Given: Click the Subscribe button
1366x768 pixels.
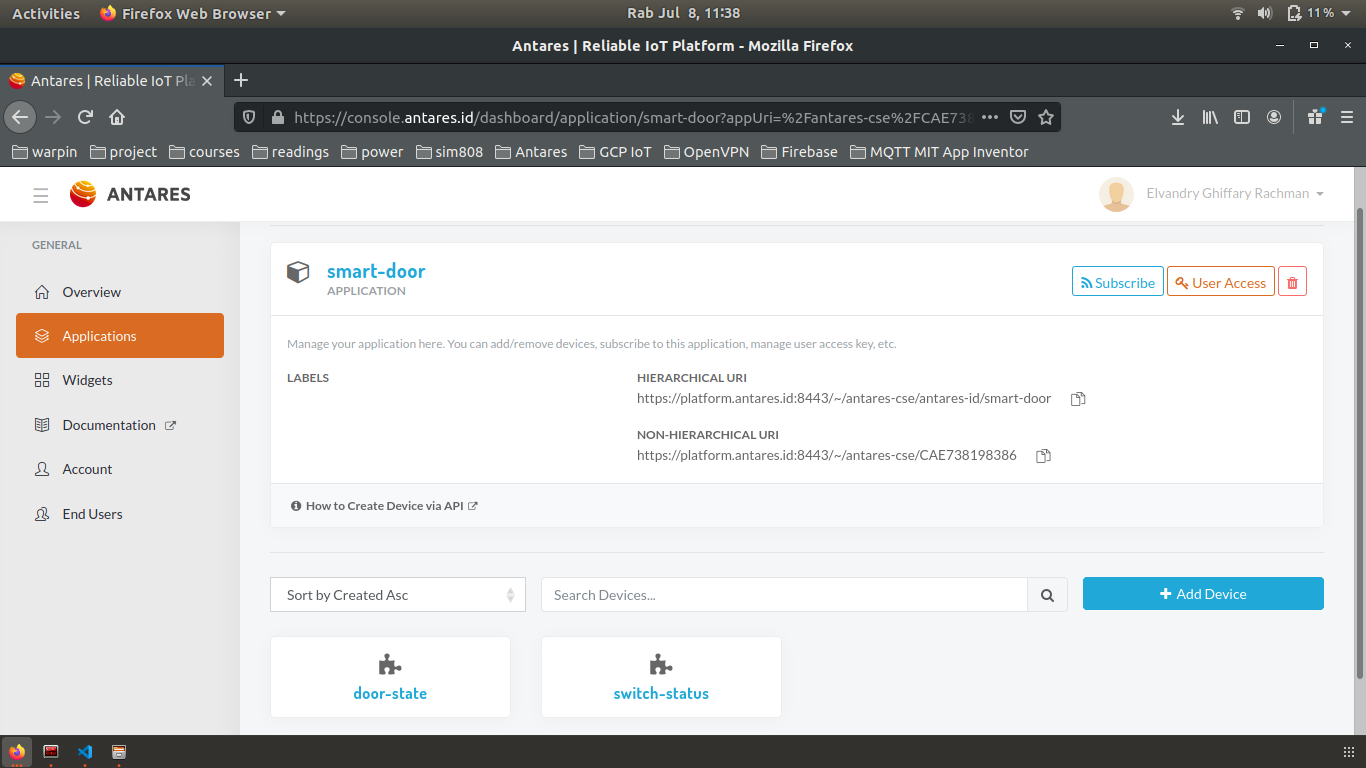Looking at the screenshot, I should 1118,282.
